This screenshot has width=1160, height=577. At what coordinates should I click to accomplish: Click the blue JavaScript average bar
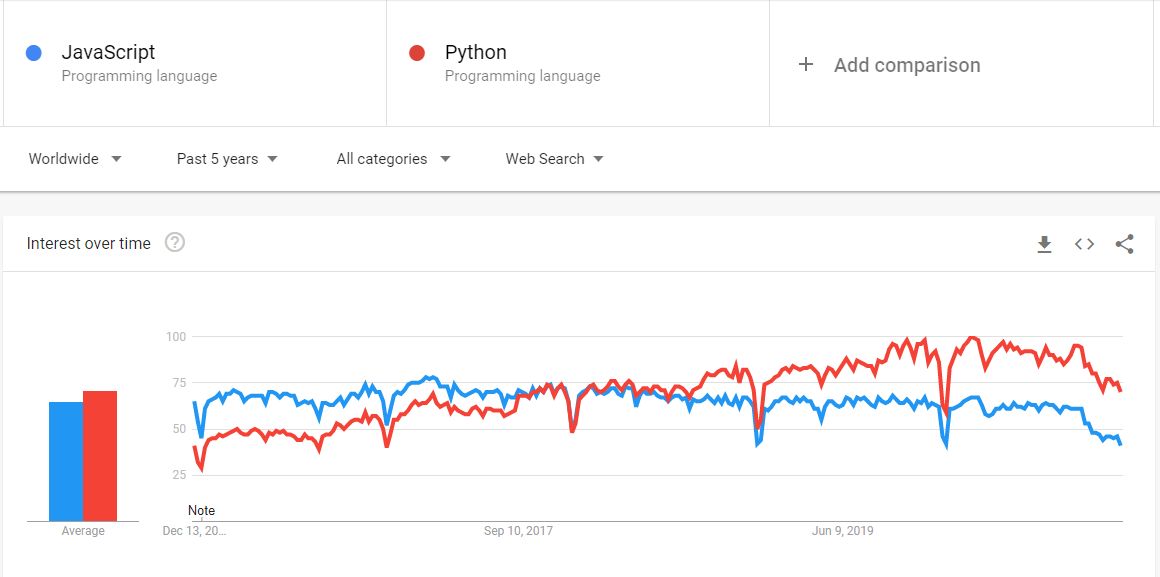66,461
